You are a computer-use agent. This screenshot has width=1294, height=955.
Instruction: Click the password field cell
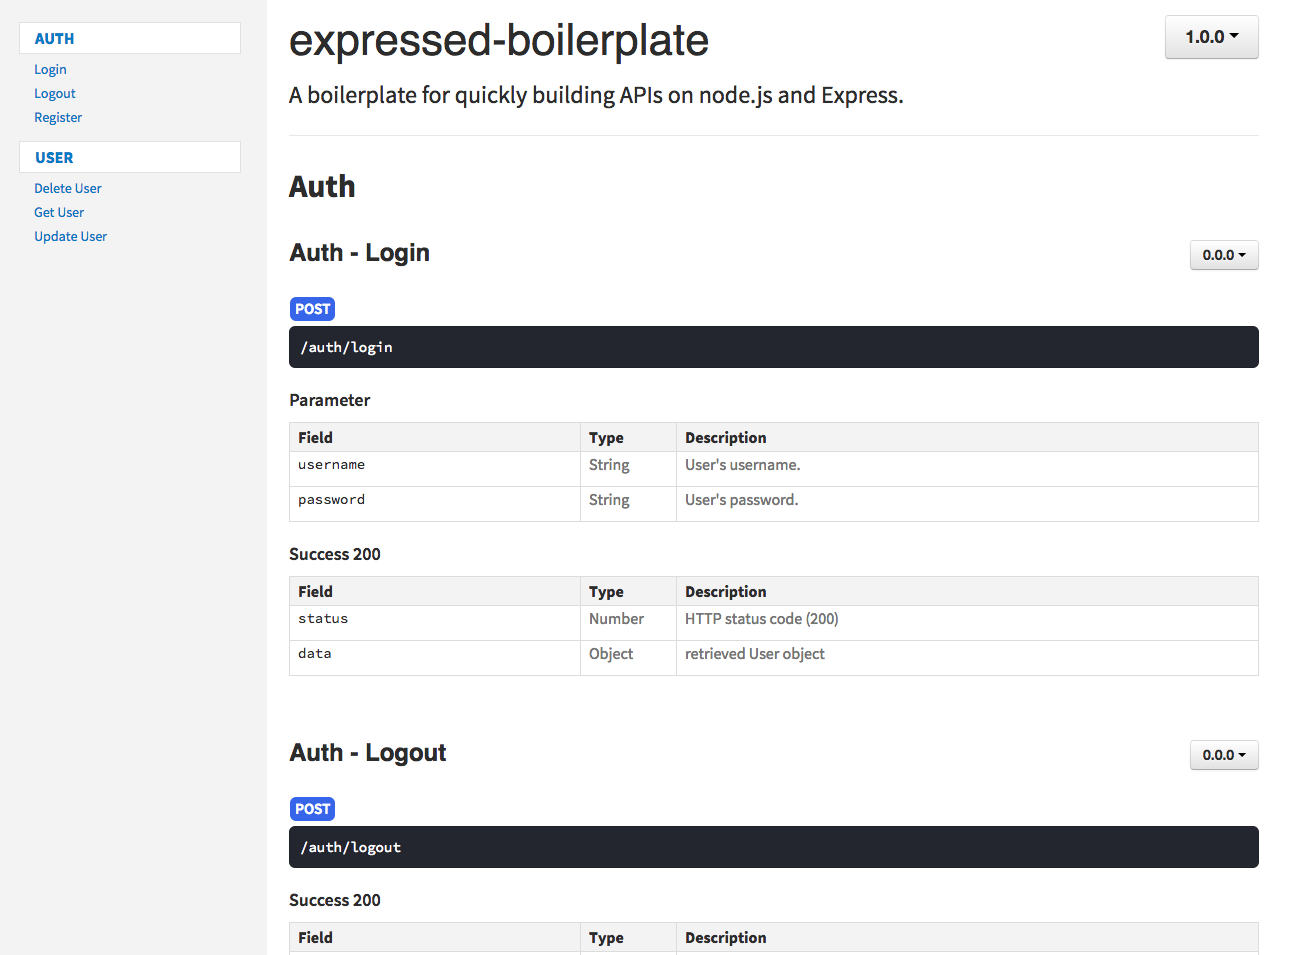click(435, 504)
